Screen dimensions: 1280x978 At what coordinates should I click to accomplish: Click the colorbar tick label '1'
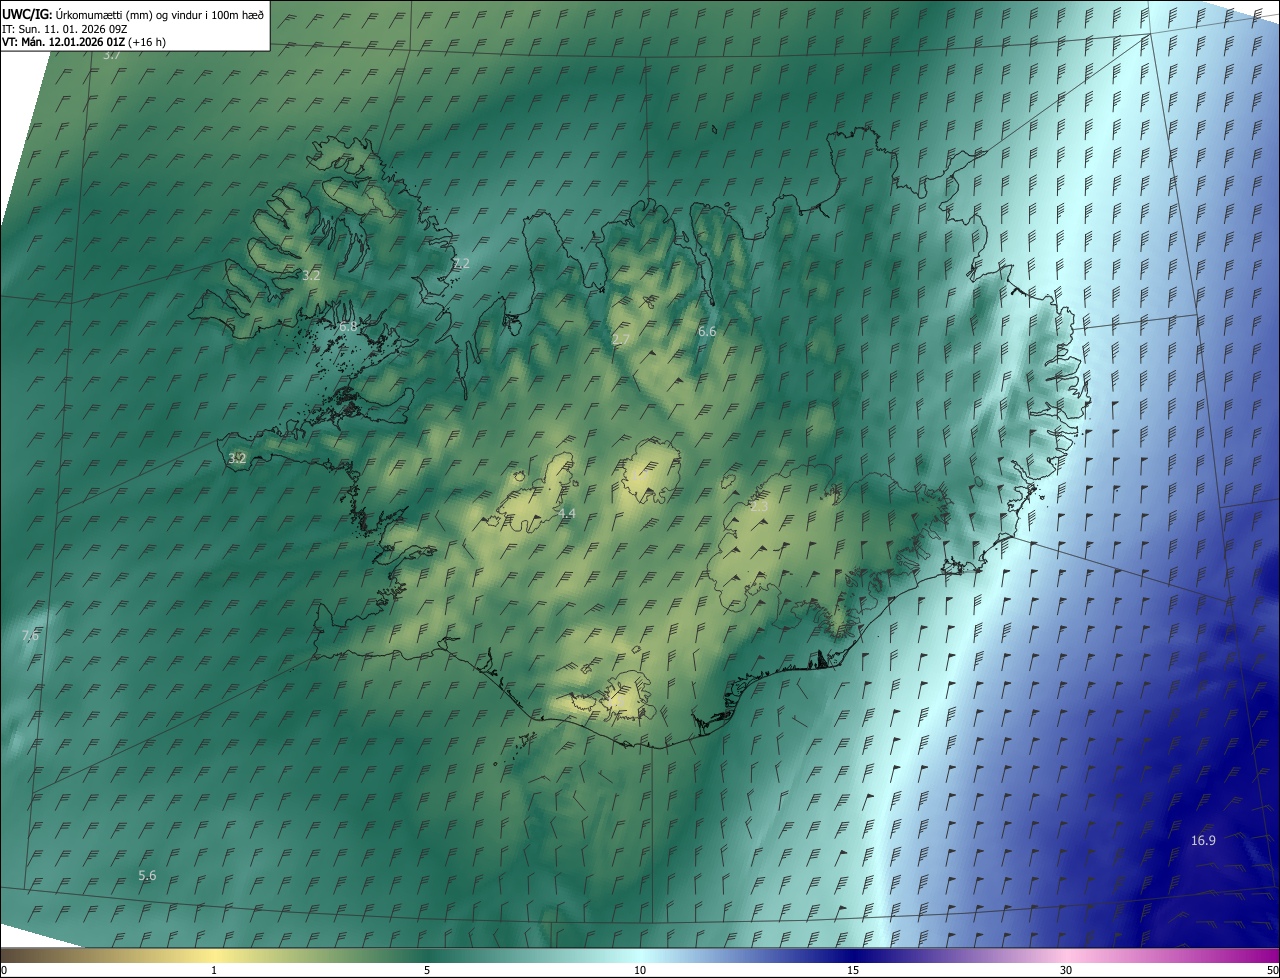click(x=214, y=971)
